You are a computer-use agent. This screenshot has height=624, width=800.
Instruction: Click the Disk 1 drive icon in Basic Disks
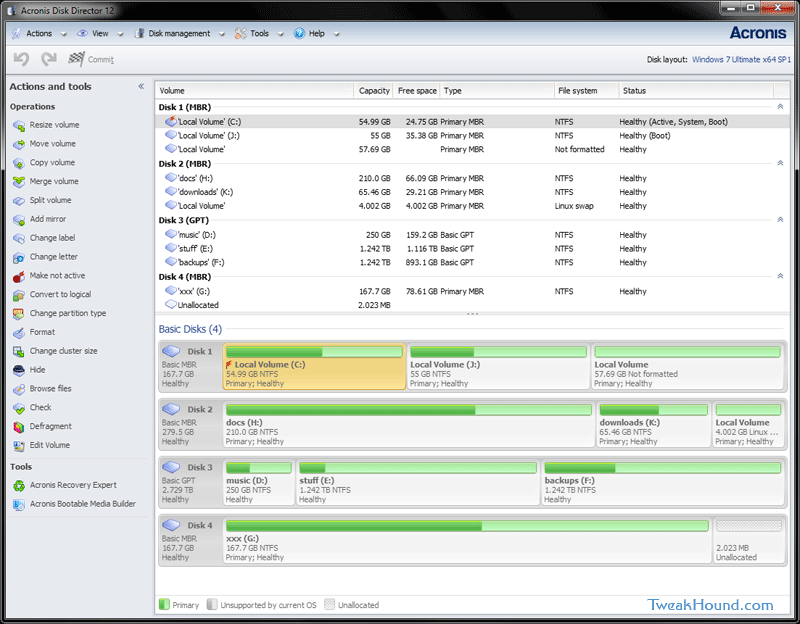pyautogui.click(x=171, y=351)
